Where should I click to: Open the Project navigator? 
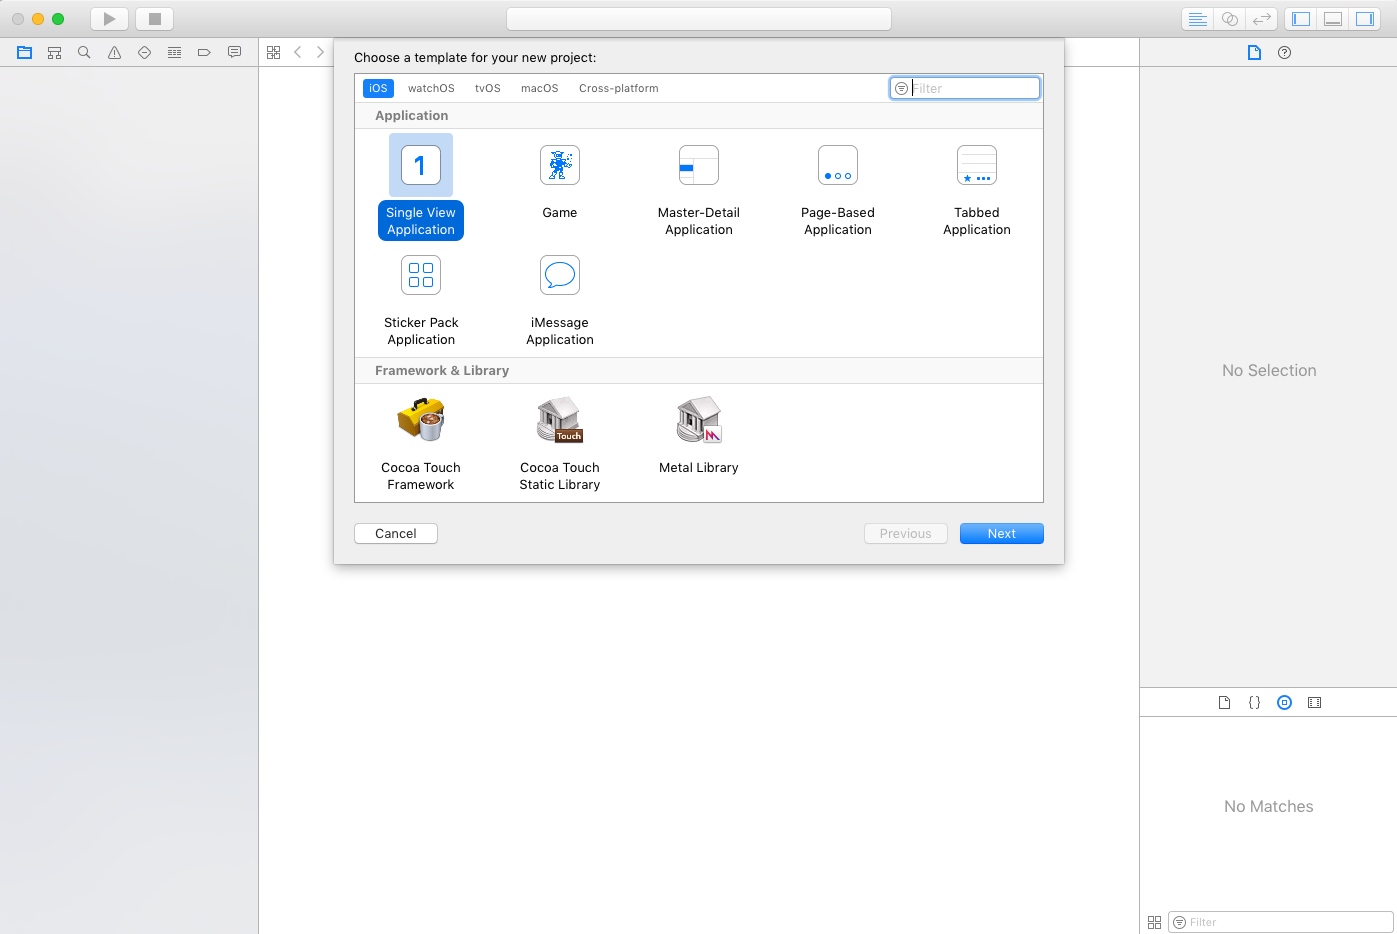[25, 53]
